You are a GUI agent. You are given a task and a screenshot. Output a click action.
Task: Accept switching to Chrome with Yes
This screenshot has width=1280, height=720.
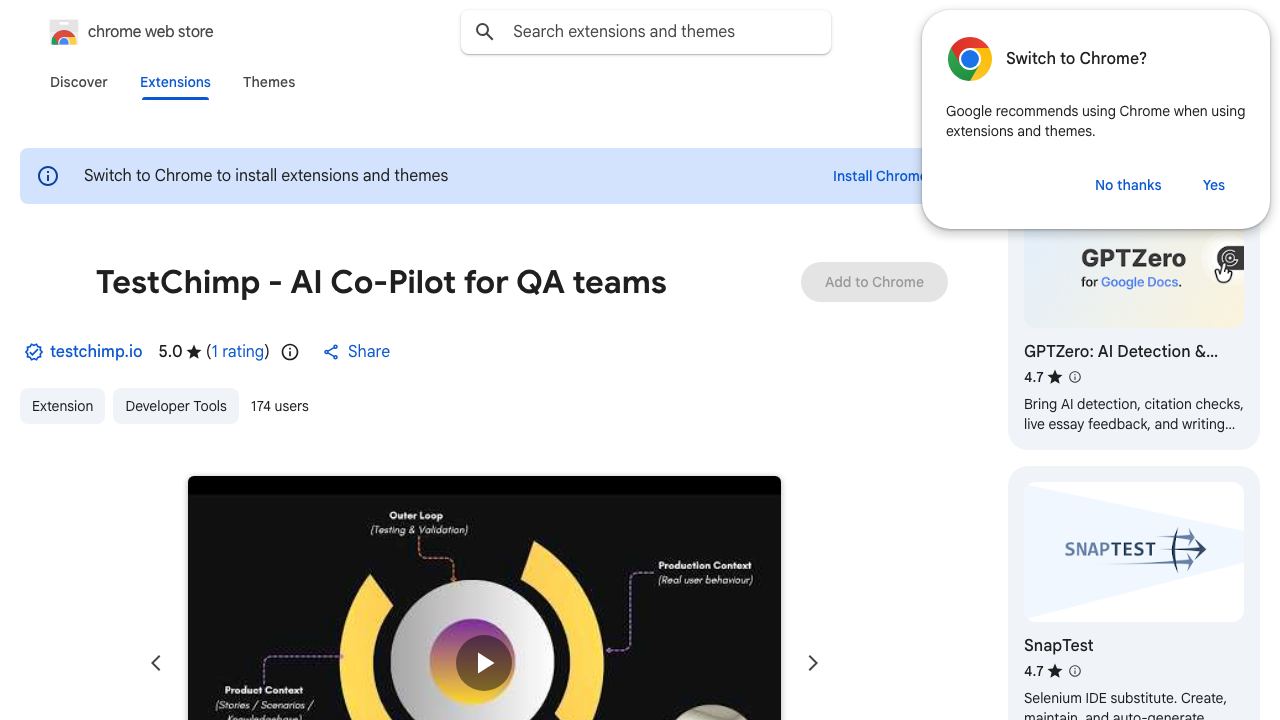(x=1214, y=185)
